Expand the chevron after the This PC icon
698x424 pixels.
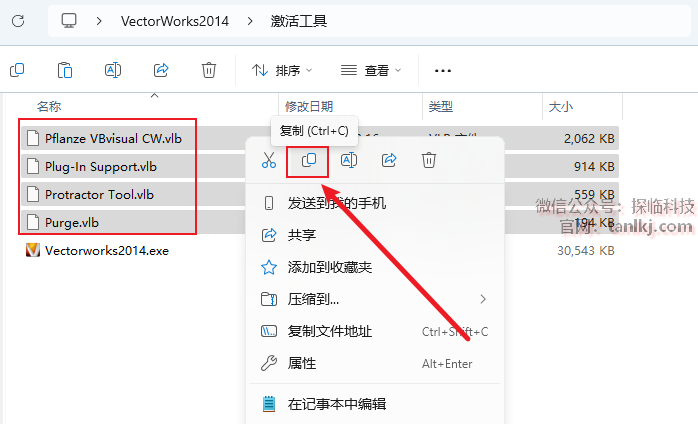pyautogui.click(x=99, y=21)
